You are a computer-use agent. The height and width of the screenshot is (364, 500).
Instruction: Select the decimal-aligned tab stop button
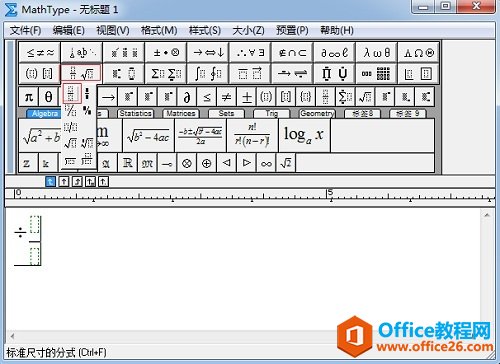[104, 182]
